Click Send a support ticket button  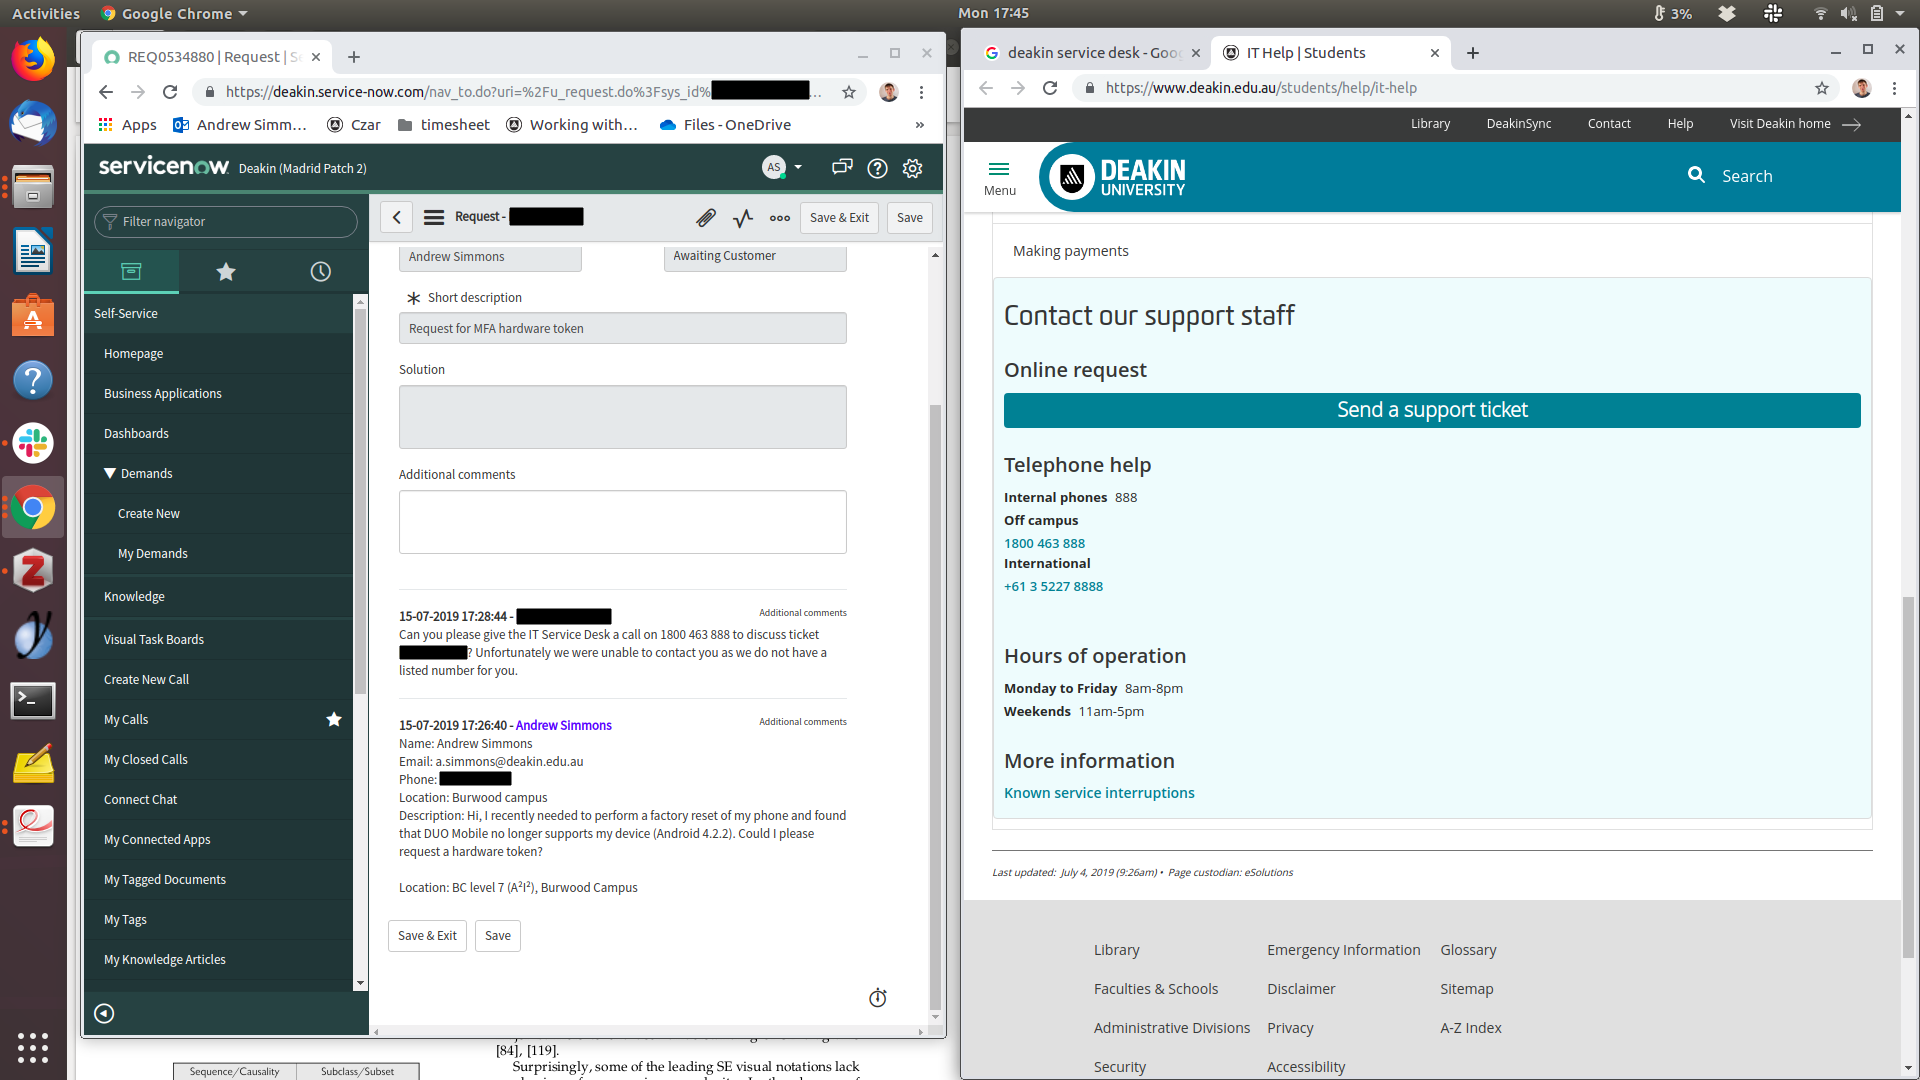click(x=1432, y=410)
